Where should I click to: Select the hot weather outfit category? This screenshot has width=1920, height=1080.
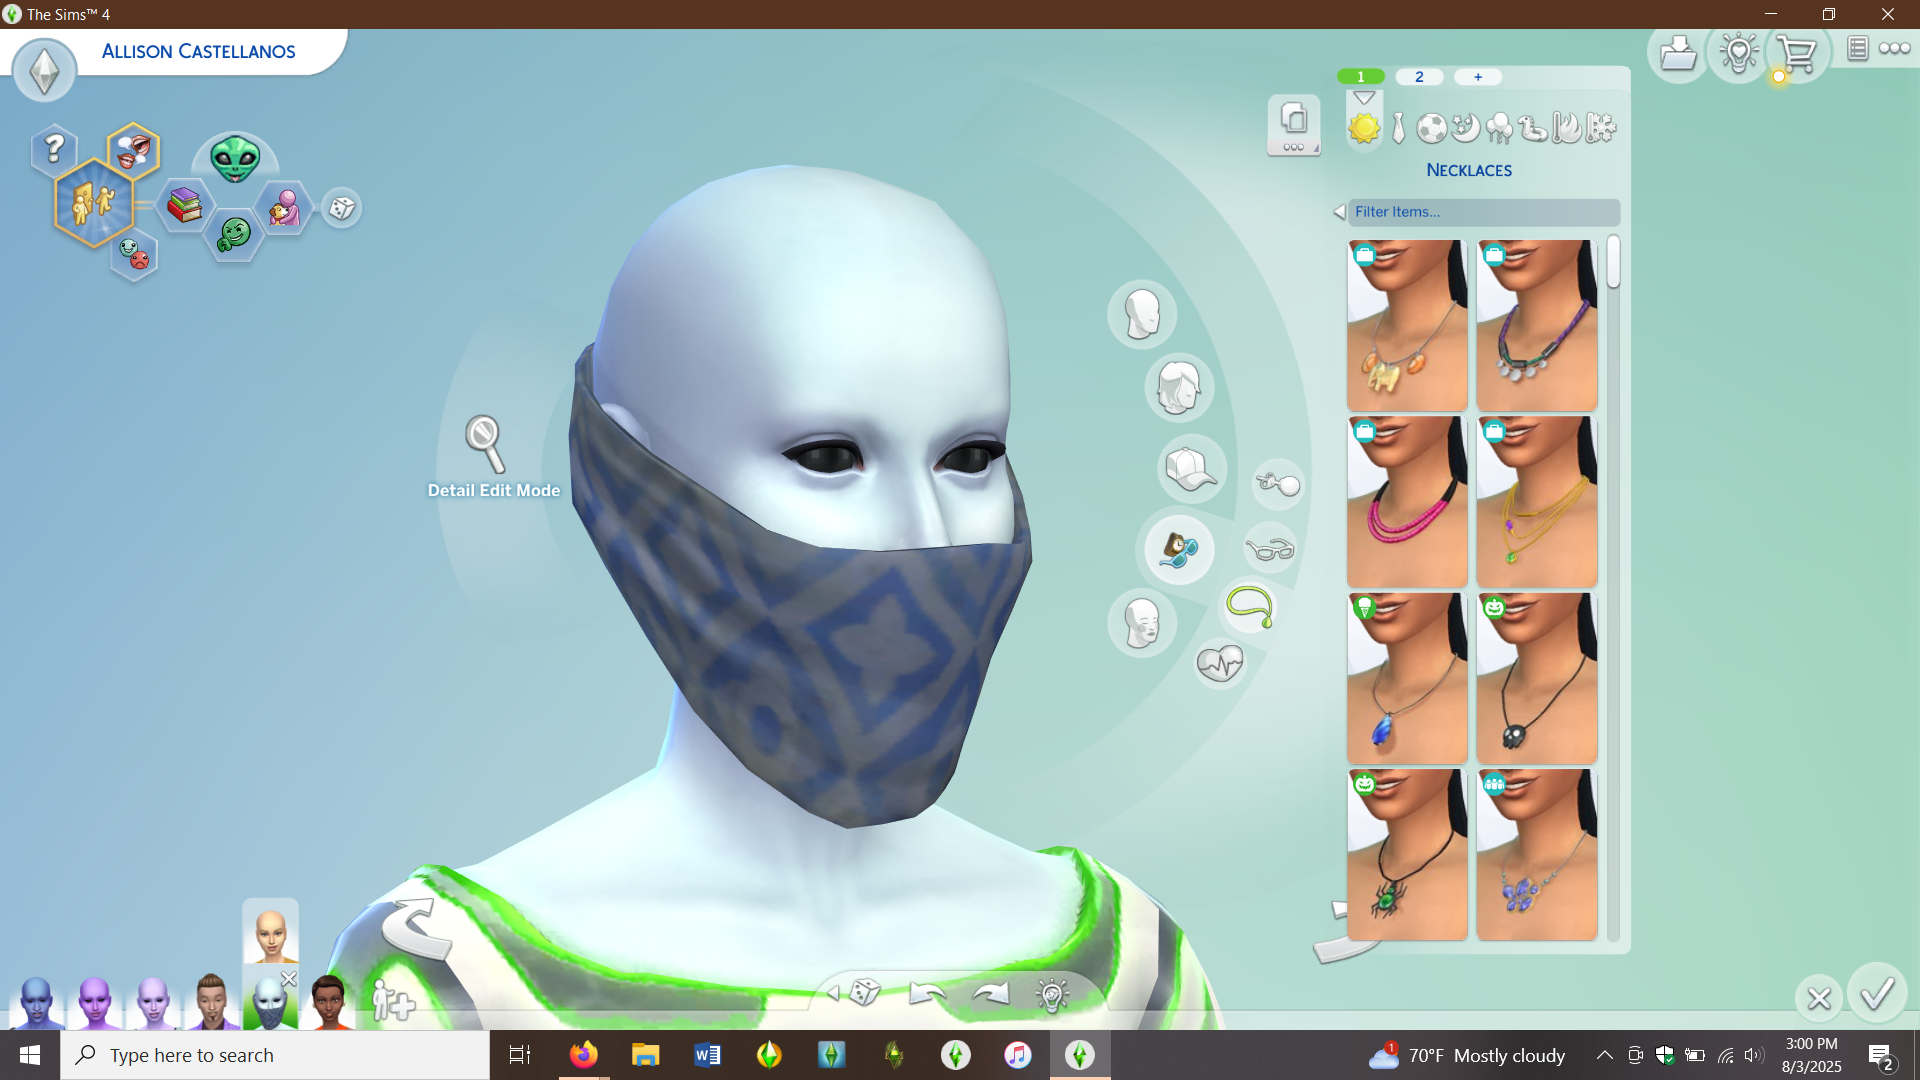point(1567,128)
